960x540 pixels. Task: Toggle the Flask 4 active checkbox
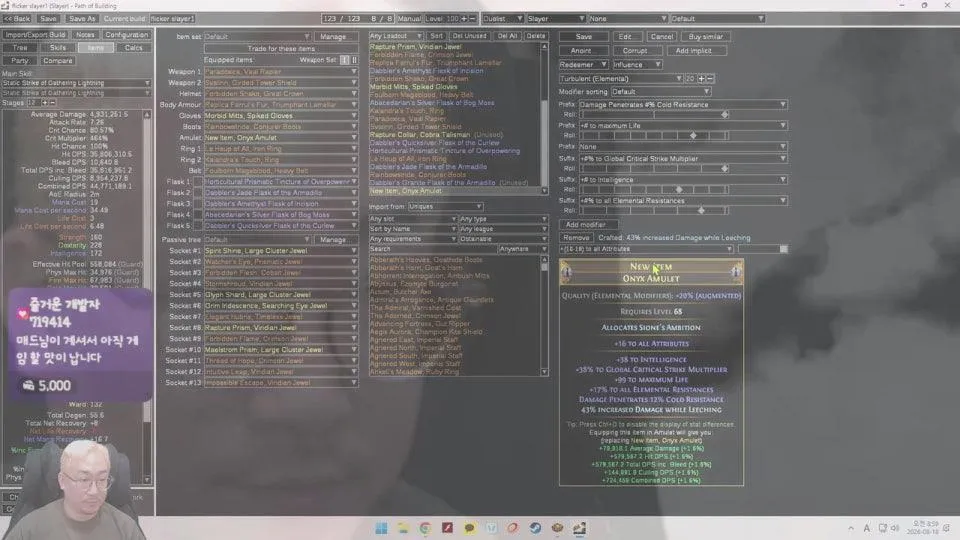tap(198, 215)
